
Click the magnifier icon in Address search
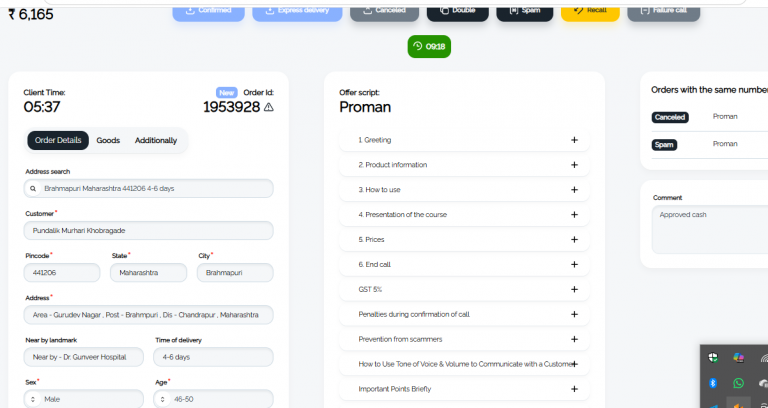click(33, 189)
